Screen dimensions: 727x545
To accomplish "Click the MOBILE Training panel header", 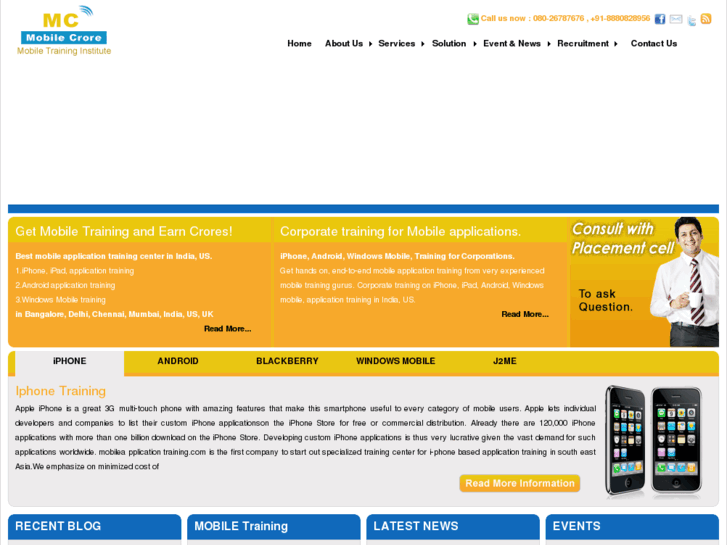I will point(274,526).
